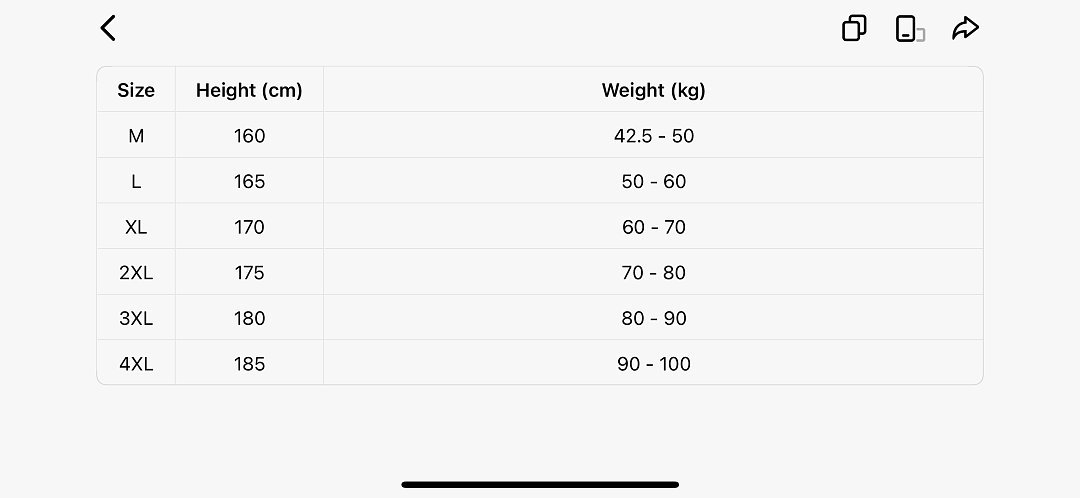Go back using the left chevron arrow
The image size is (1080, 498).
(108, 28)
